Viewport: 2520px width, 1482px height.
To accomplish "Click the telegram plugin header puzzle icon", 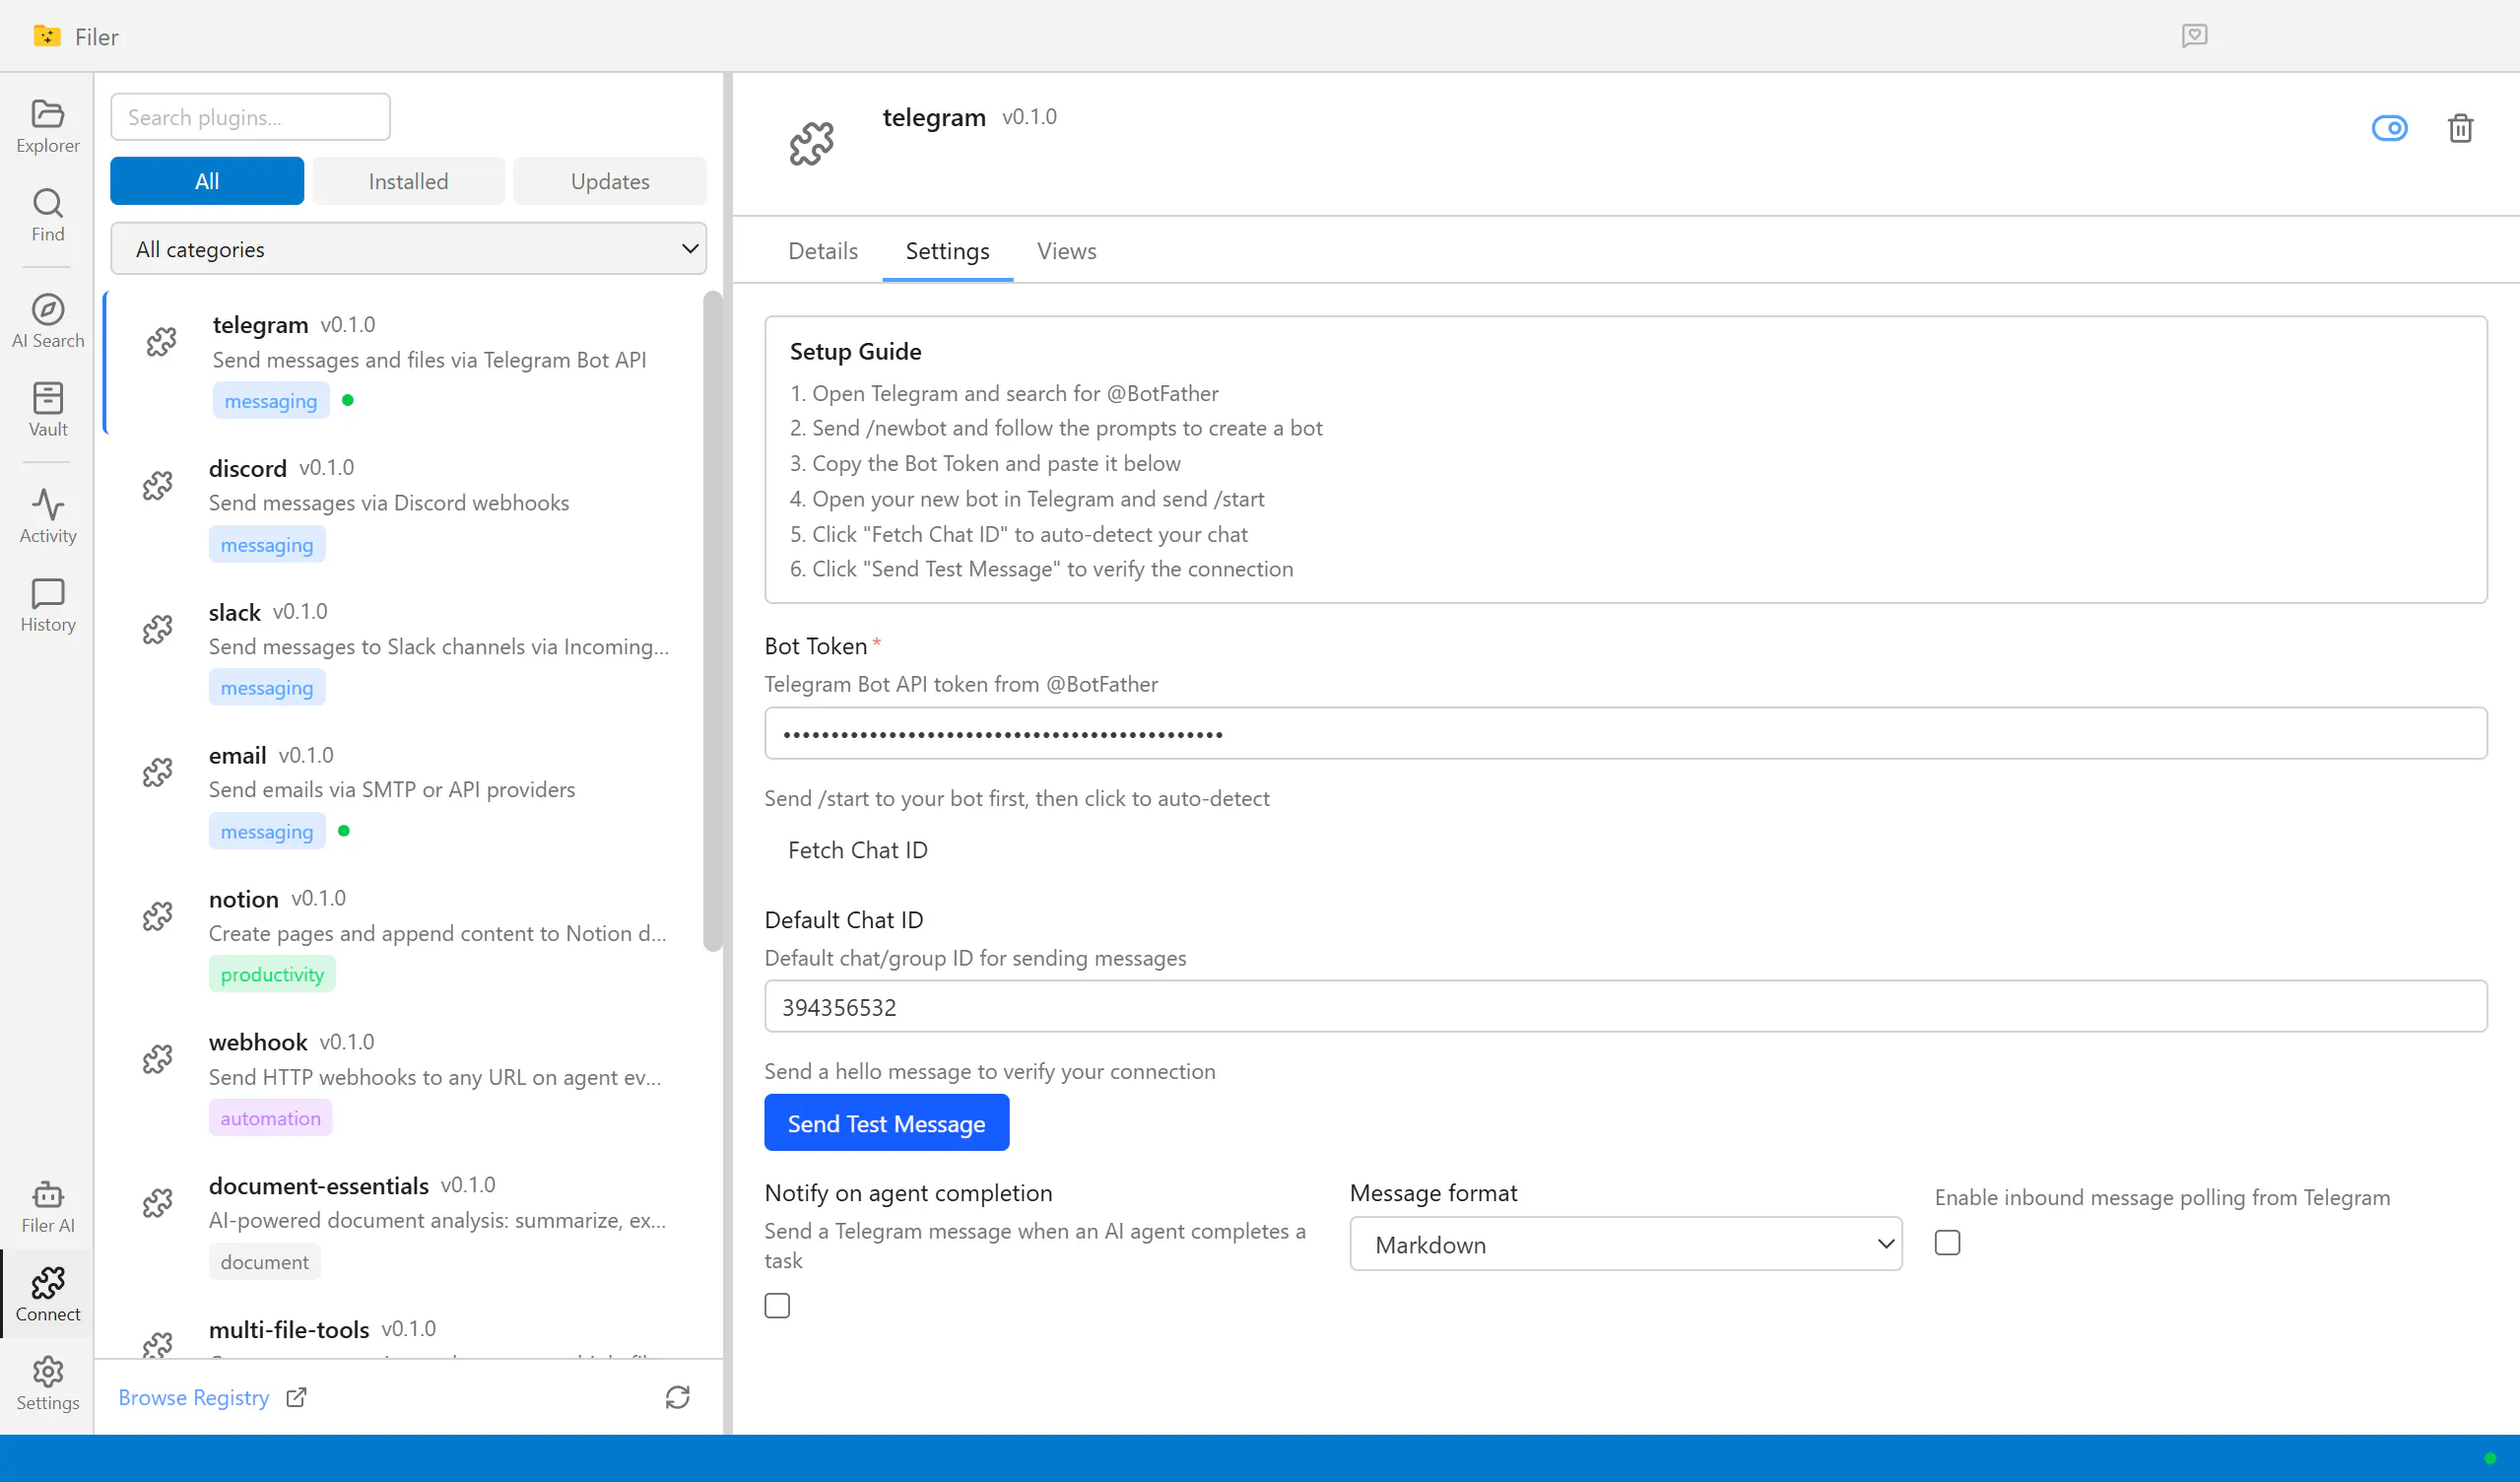I will (x=811, y=144).
